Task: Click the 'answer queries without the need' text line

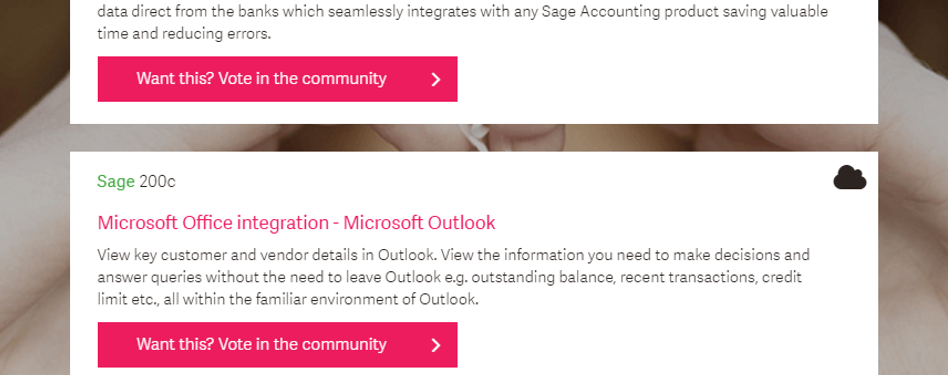Action: 449,277
